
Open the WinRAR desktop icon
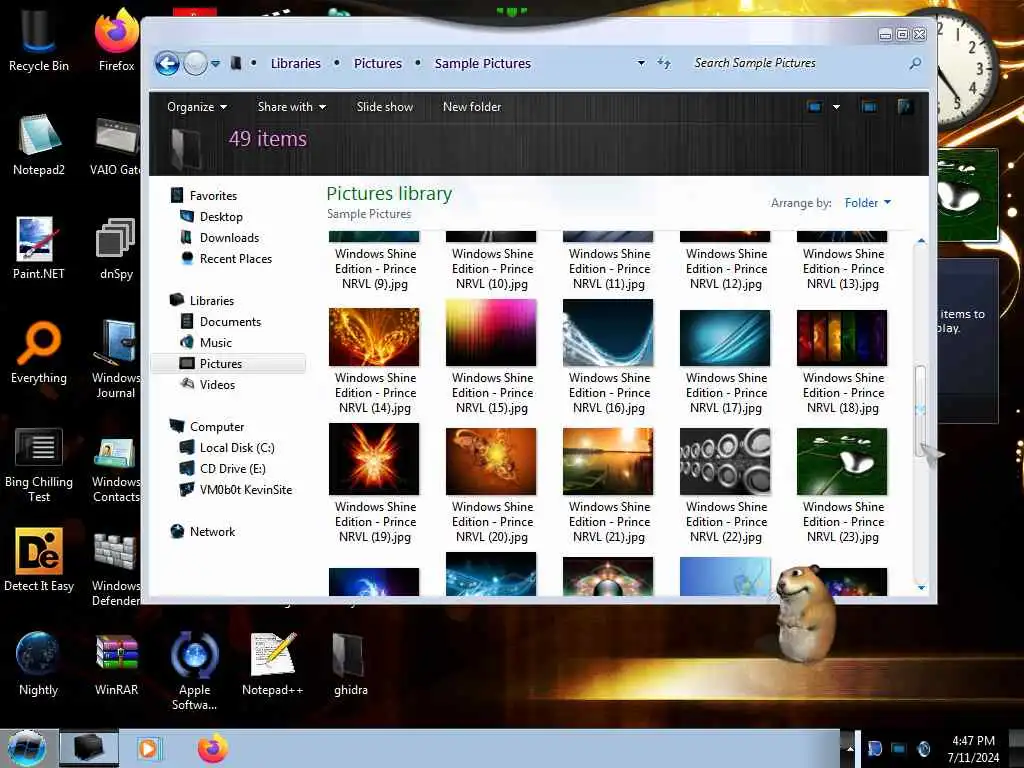click(x=116, y=664)
